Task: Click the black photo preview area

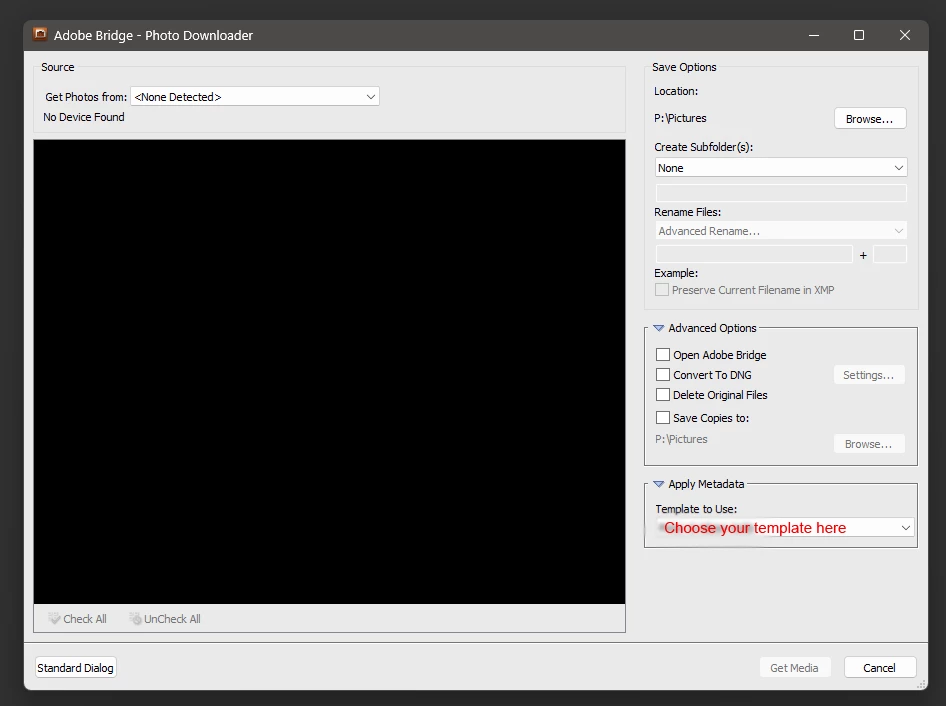Action: click(x=329, y=372)
